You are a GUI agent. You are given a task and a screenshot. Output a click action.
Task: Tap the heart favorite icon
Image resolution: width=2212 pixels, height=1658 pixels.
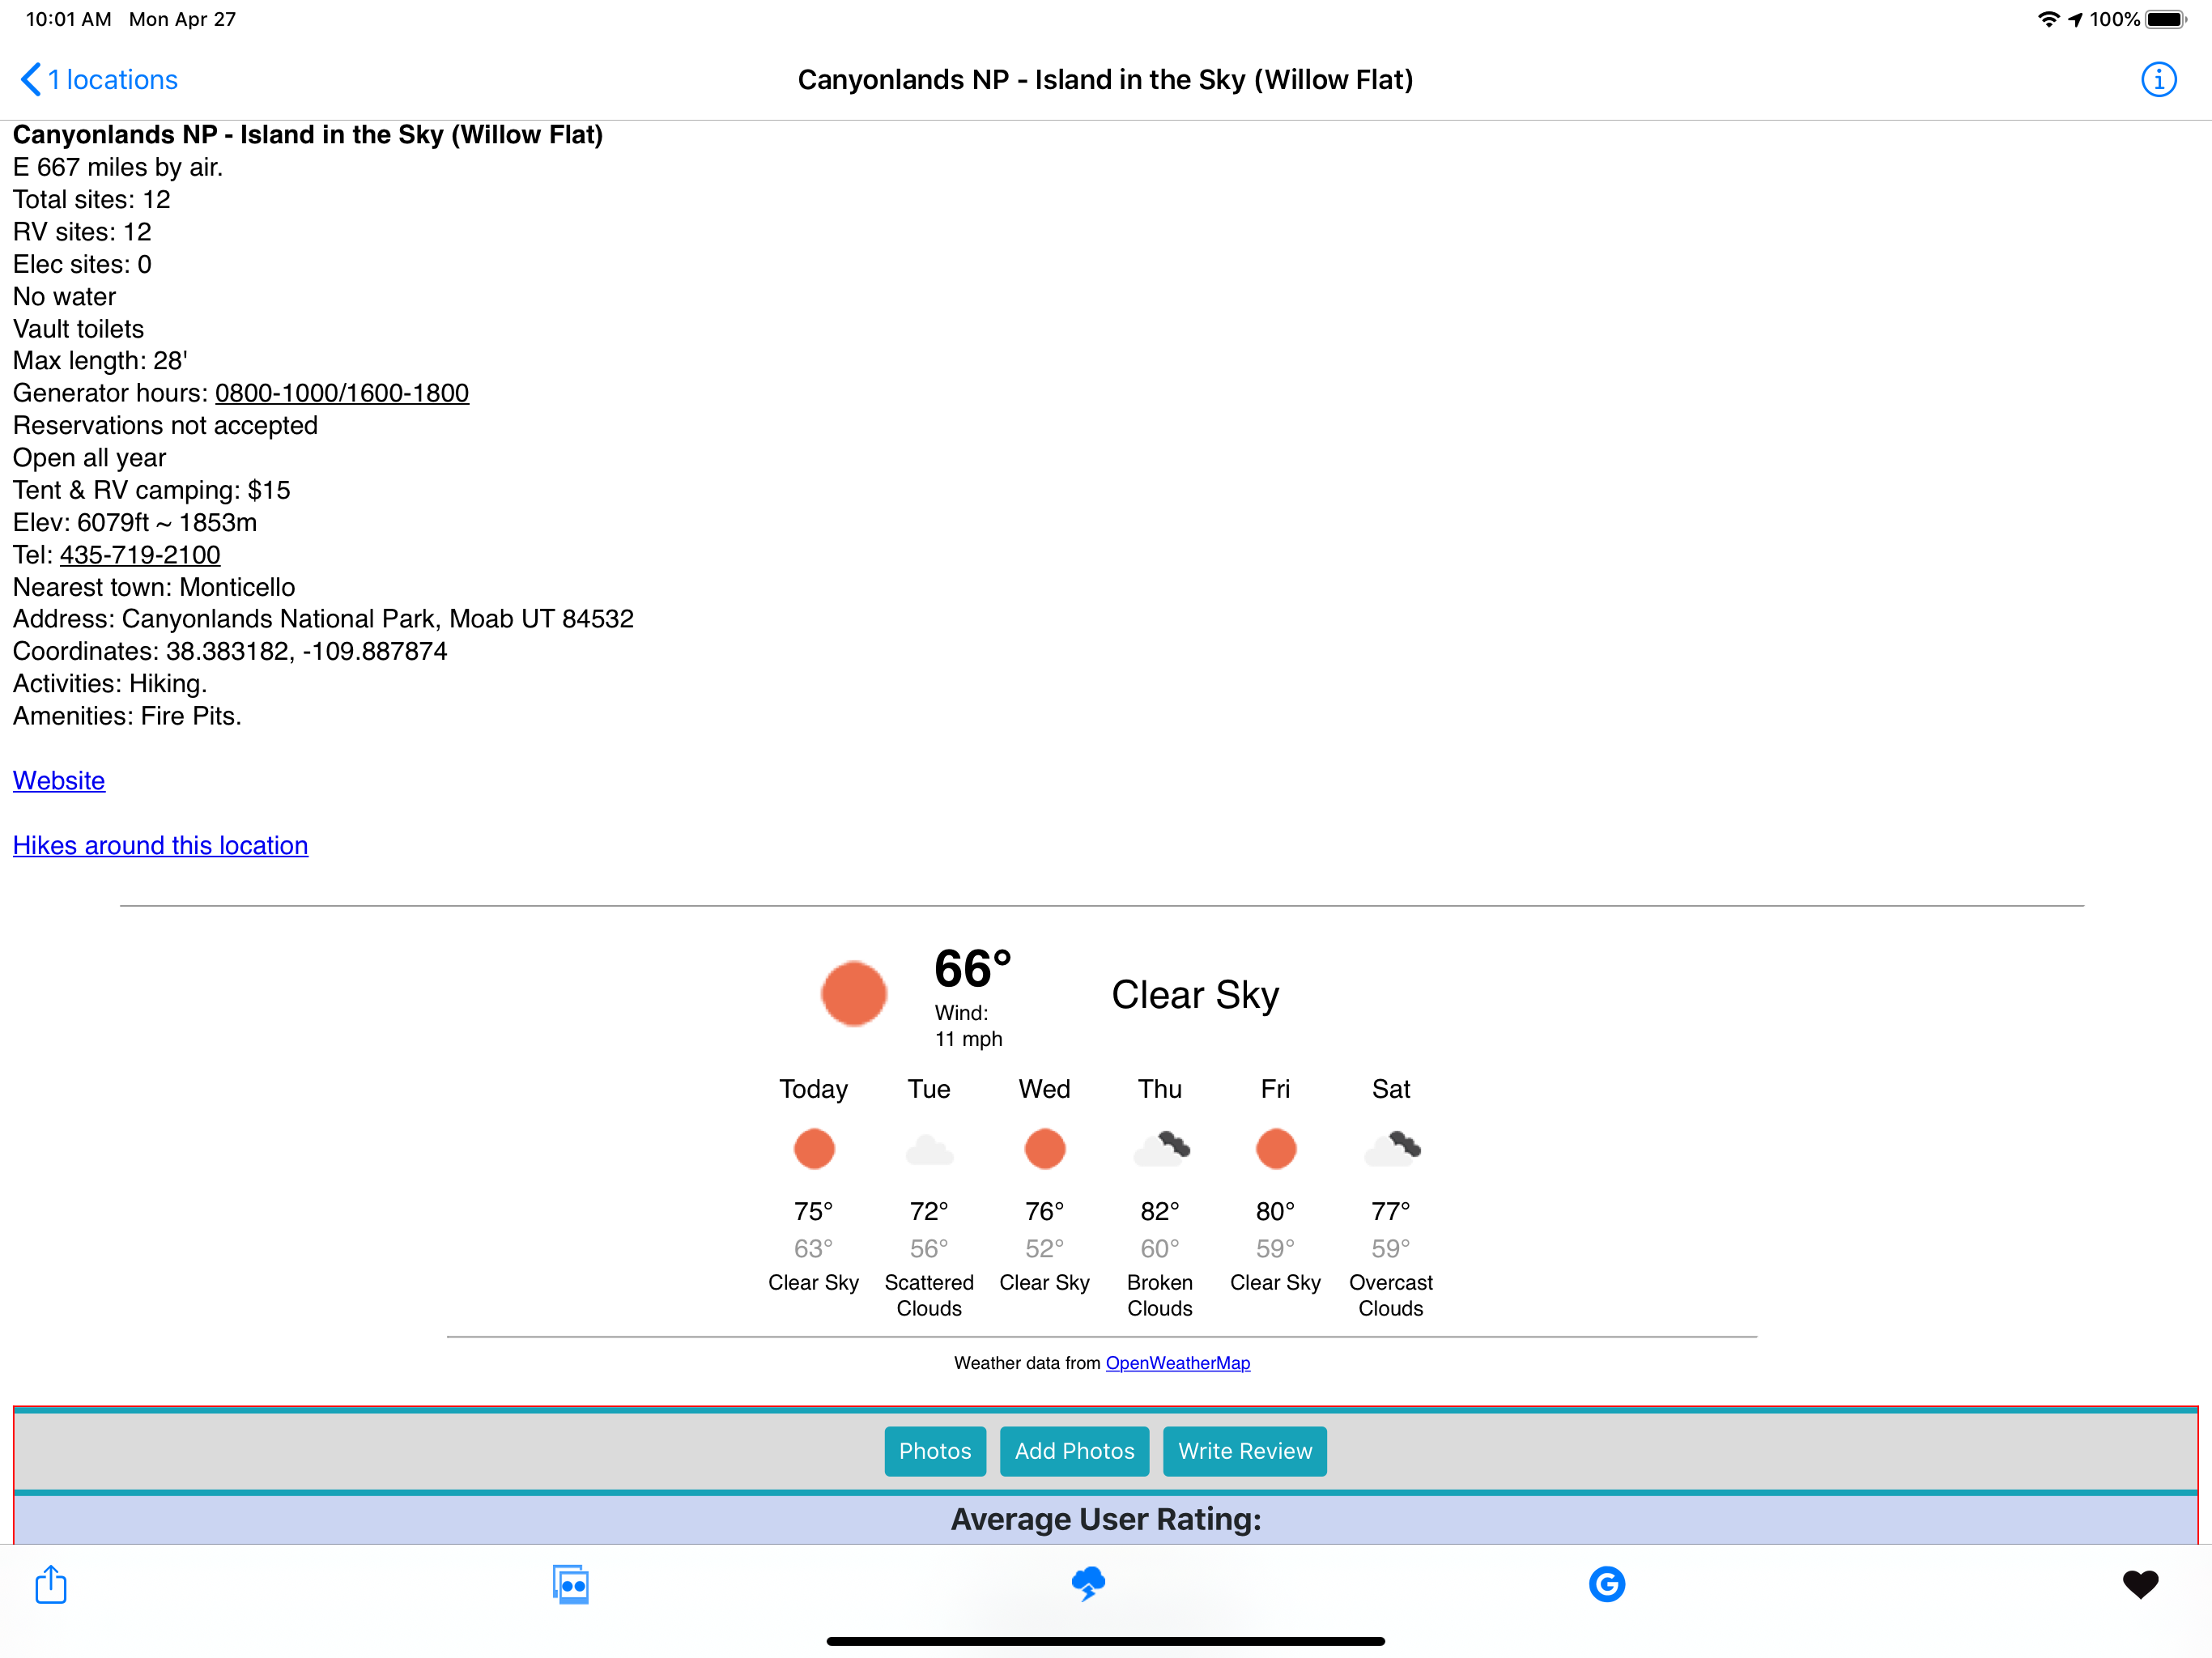coord(2140,1584)
